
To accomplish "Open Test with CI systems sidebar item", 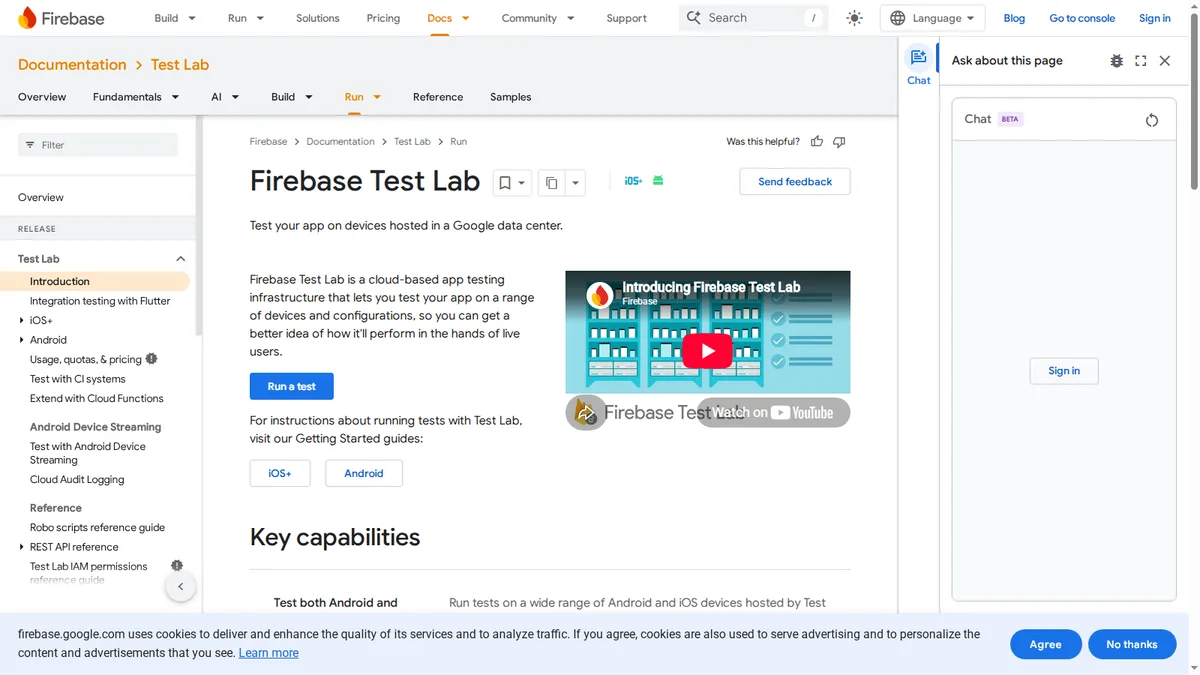I will click(78, 379).
